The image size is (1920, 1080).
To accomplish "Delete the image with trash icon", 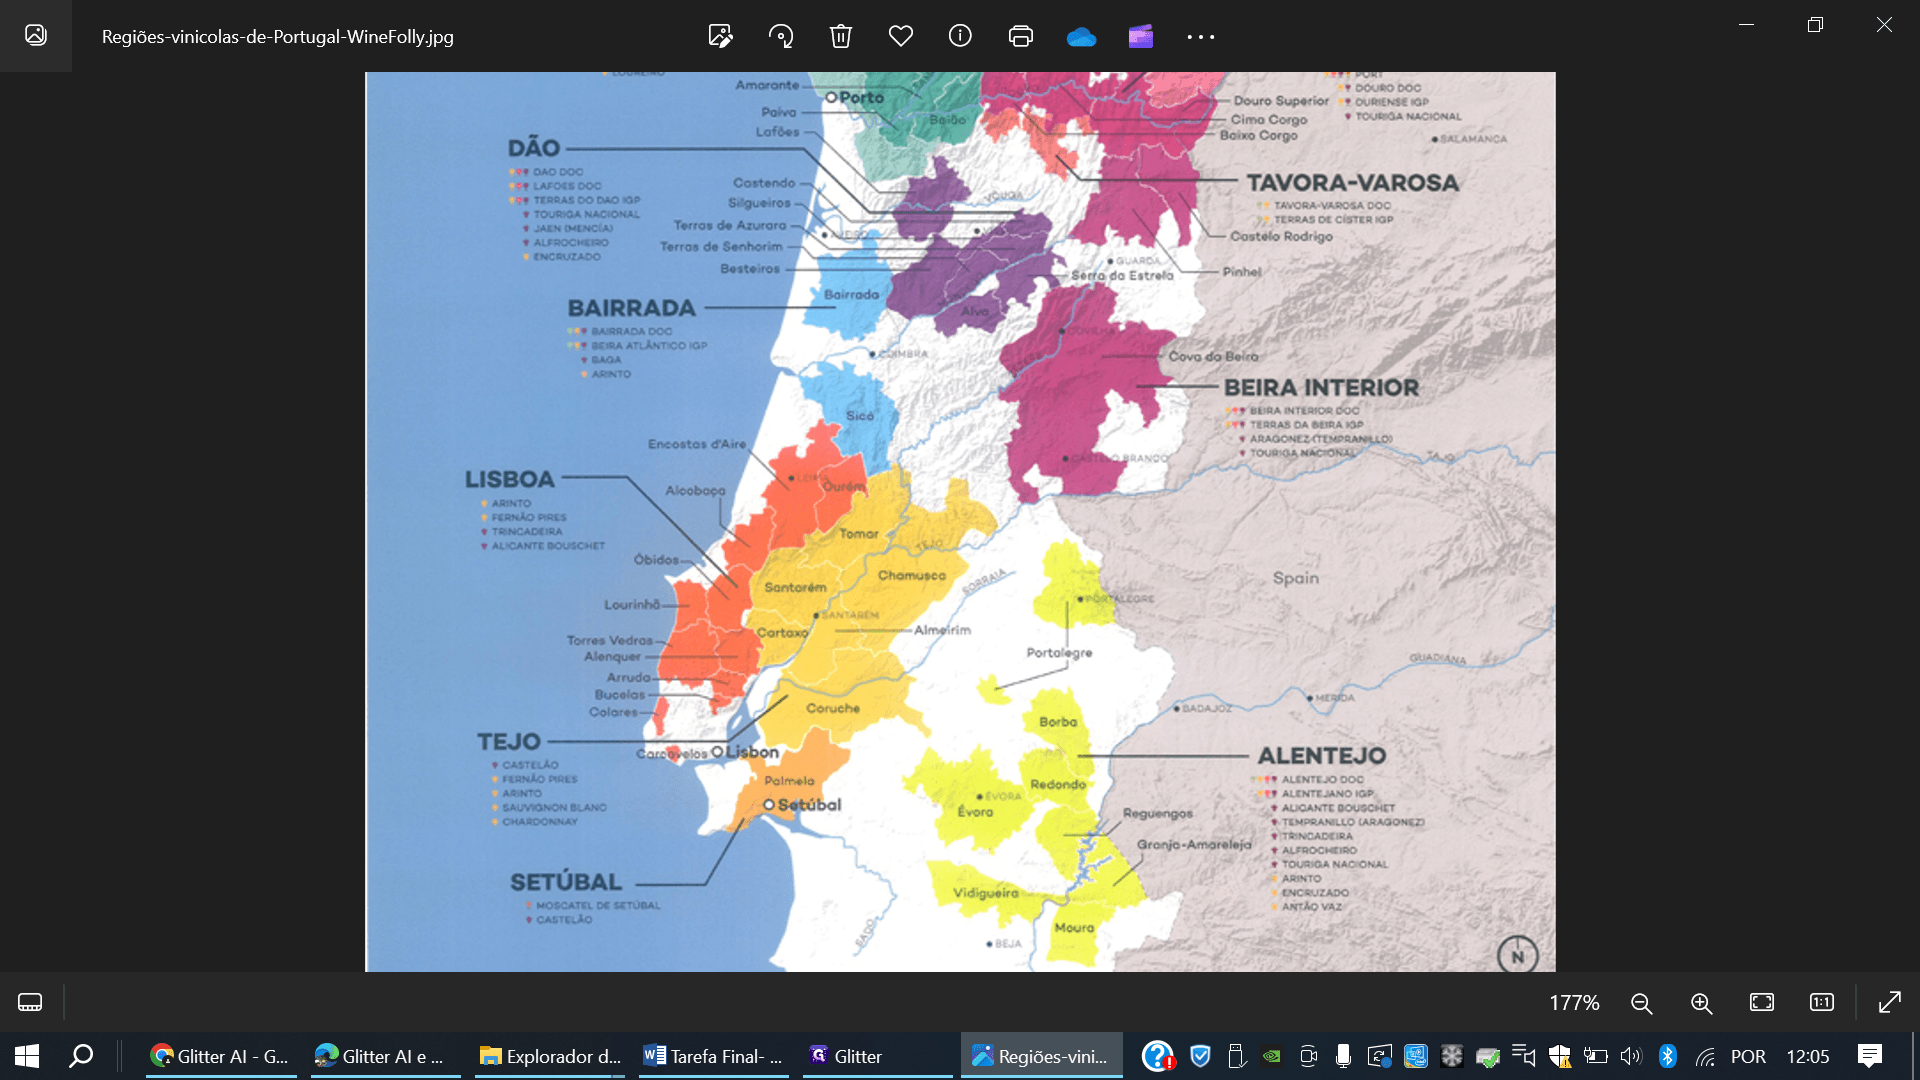I will click(841, 37).
